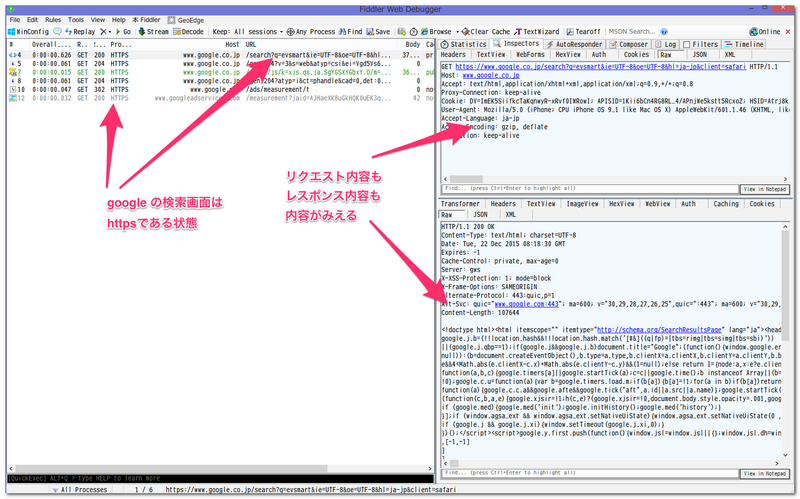Screen dimensions: 800x499
Task: Tear off the inspector panel
Action: (584, 32)
